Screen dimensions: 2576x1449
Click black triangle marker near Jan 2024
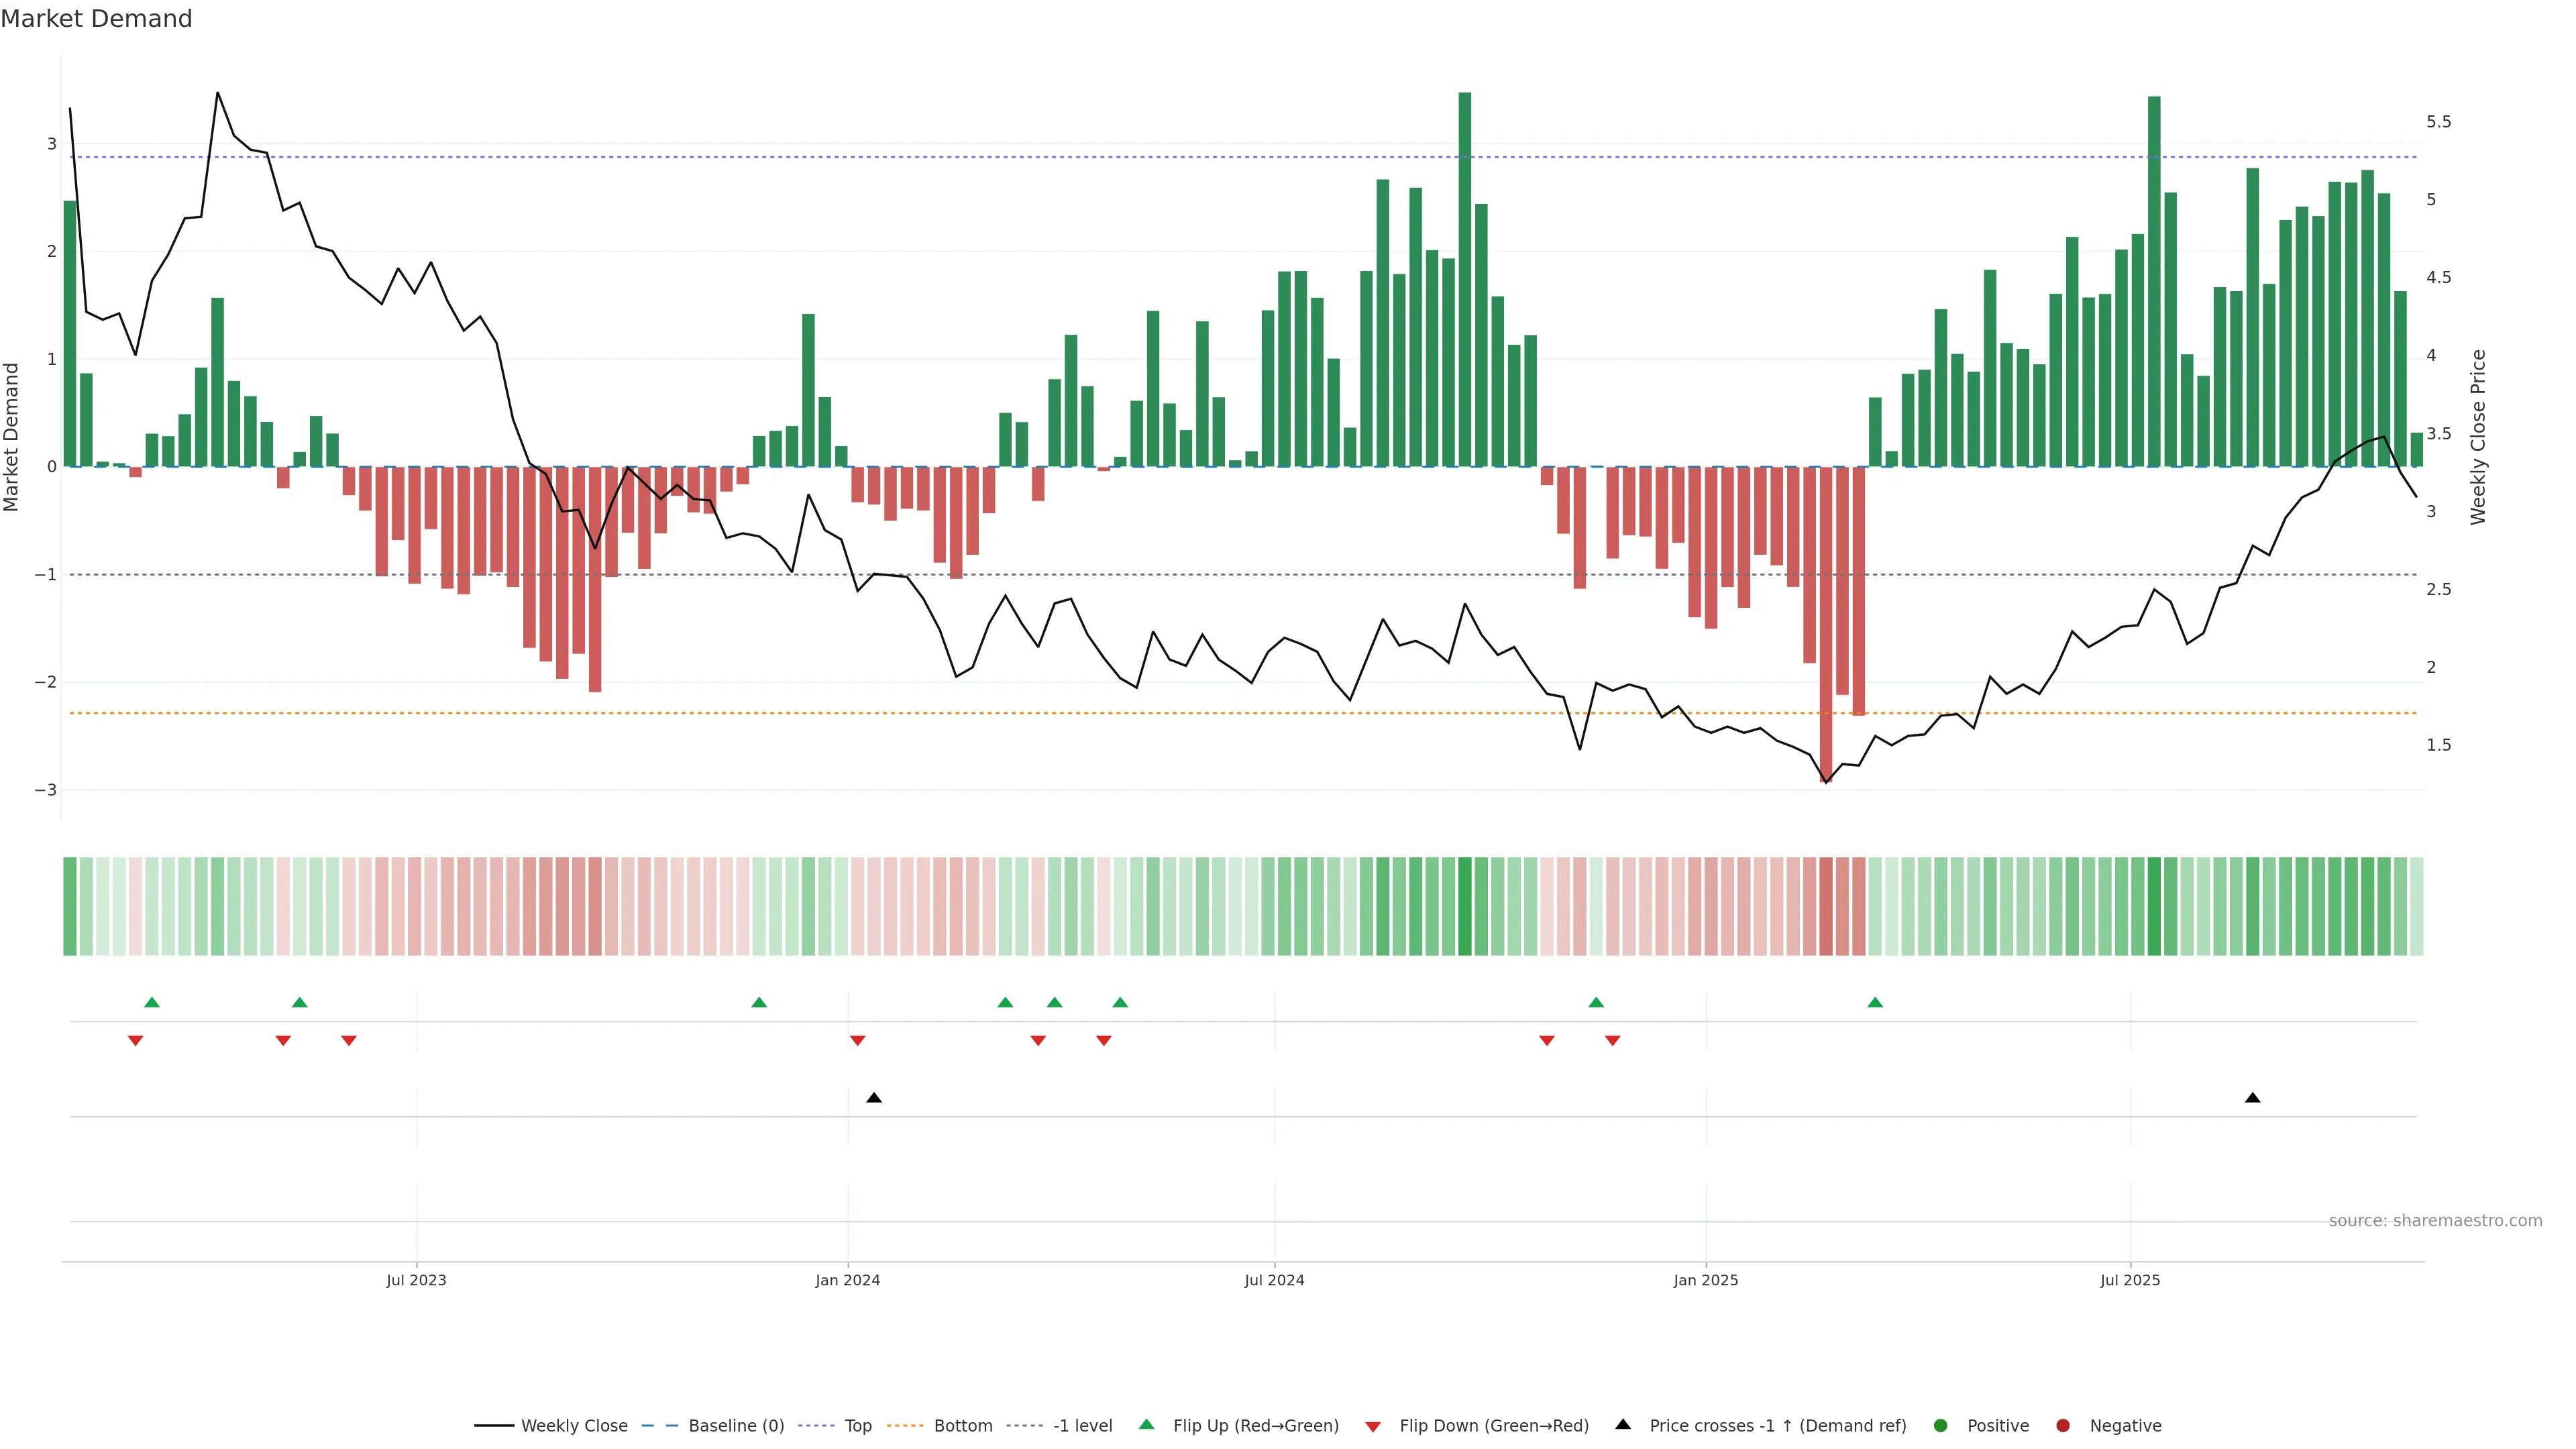[873, 1098]
